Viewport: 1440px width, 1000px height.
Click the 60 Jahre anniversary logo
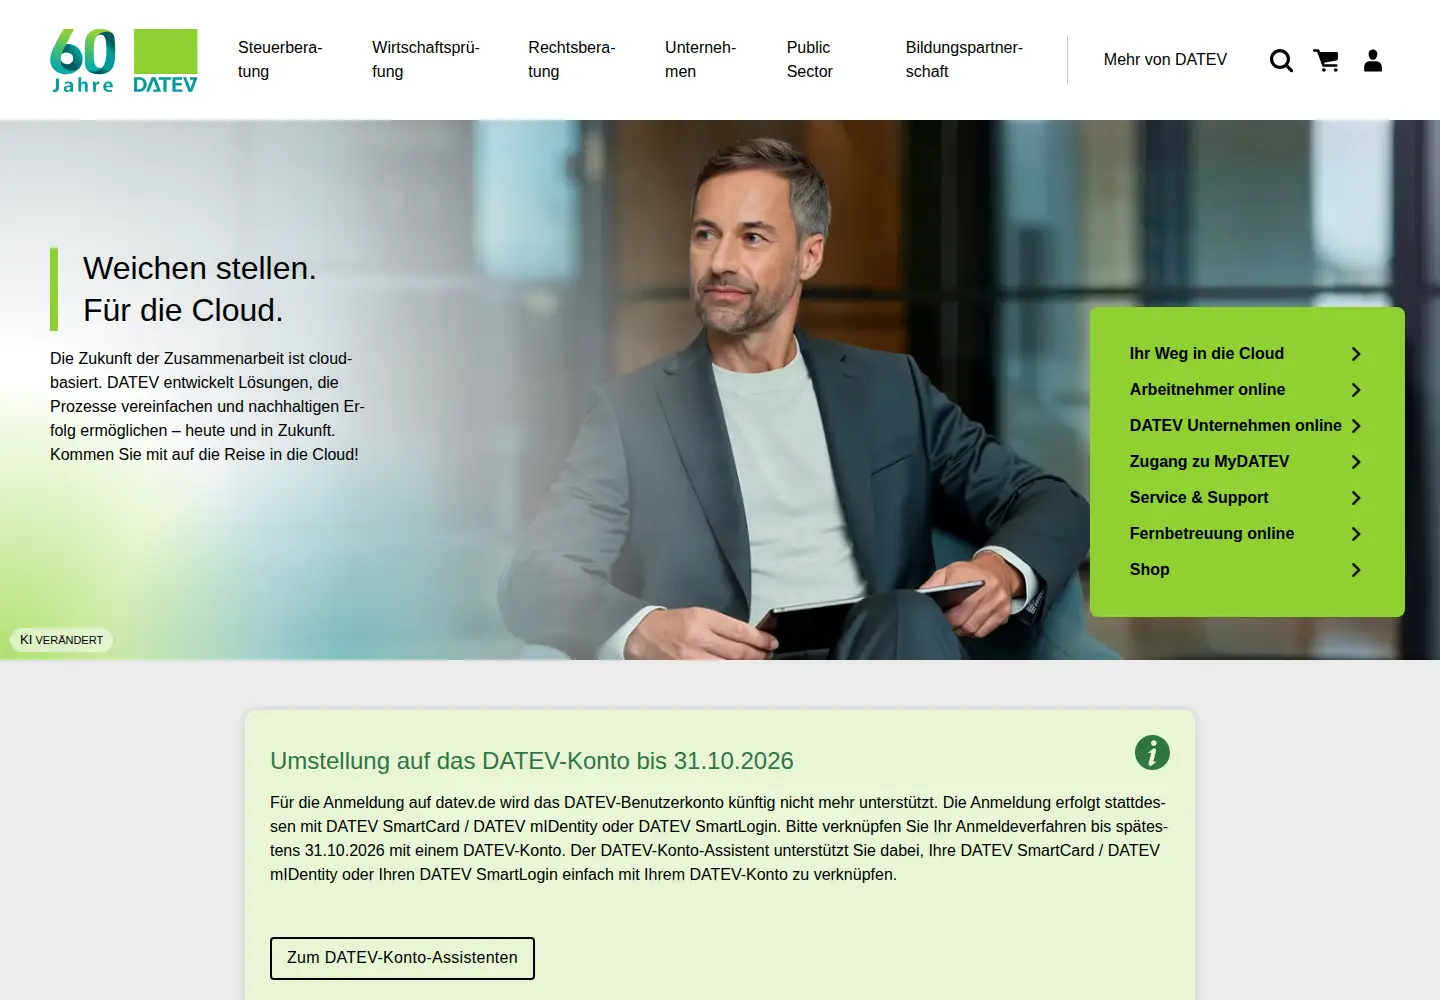coord(83,61)
